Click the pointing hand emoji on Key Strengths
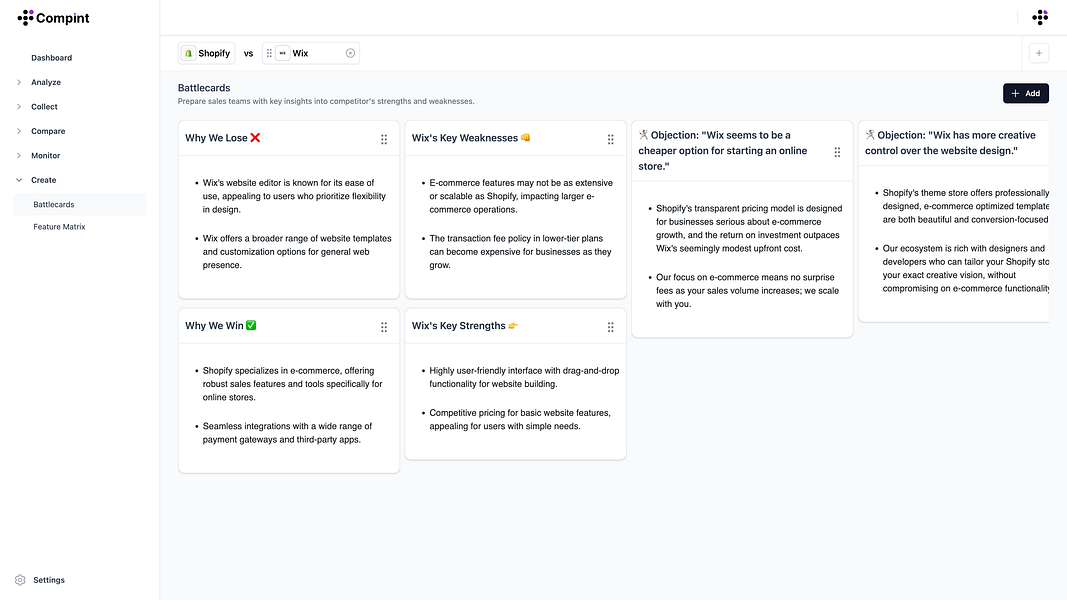Image resolution: width=1067 pixels, height=600 pixels. (513, 326)
